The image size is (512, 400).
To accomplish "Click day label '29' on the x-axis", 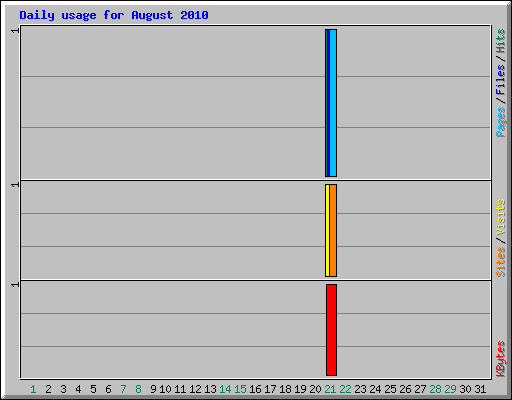I will tap(450, 389).
